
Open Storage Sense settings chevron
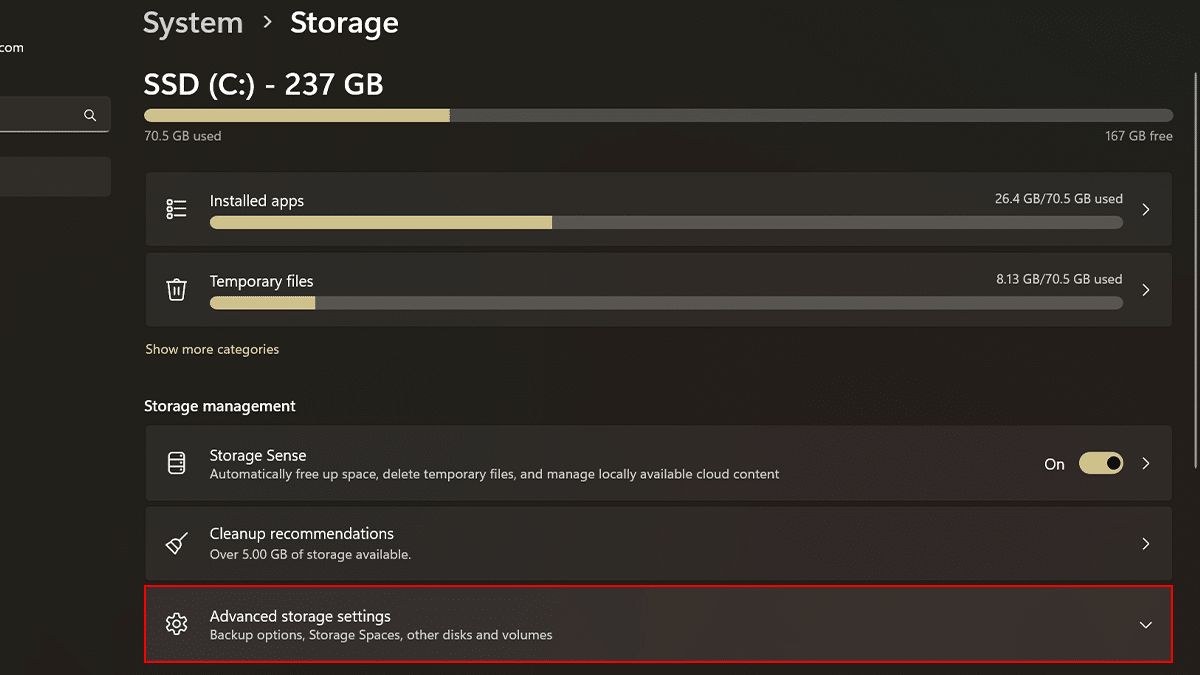coord(1146,464)
